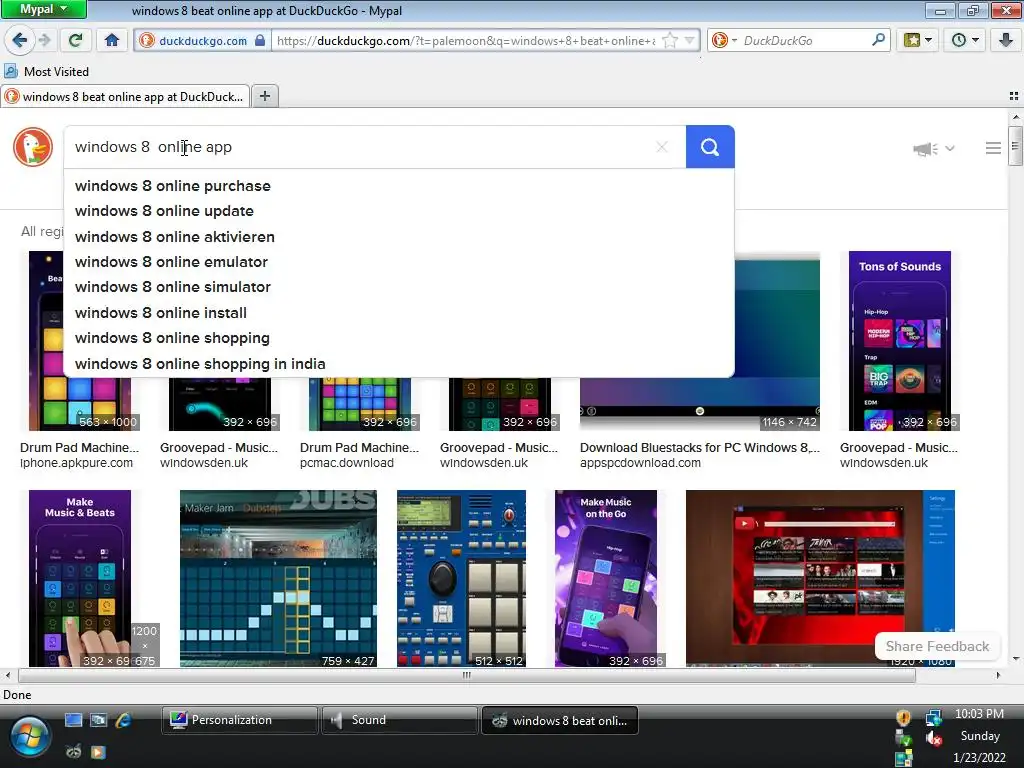Viewport: 1024px width, 768px height.
Task: Open the red YouTube desktop screenshot thumbnail
Action: (x=820, y=578)
